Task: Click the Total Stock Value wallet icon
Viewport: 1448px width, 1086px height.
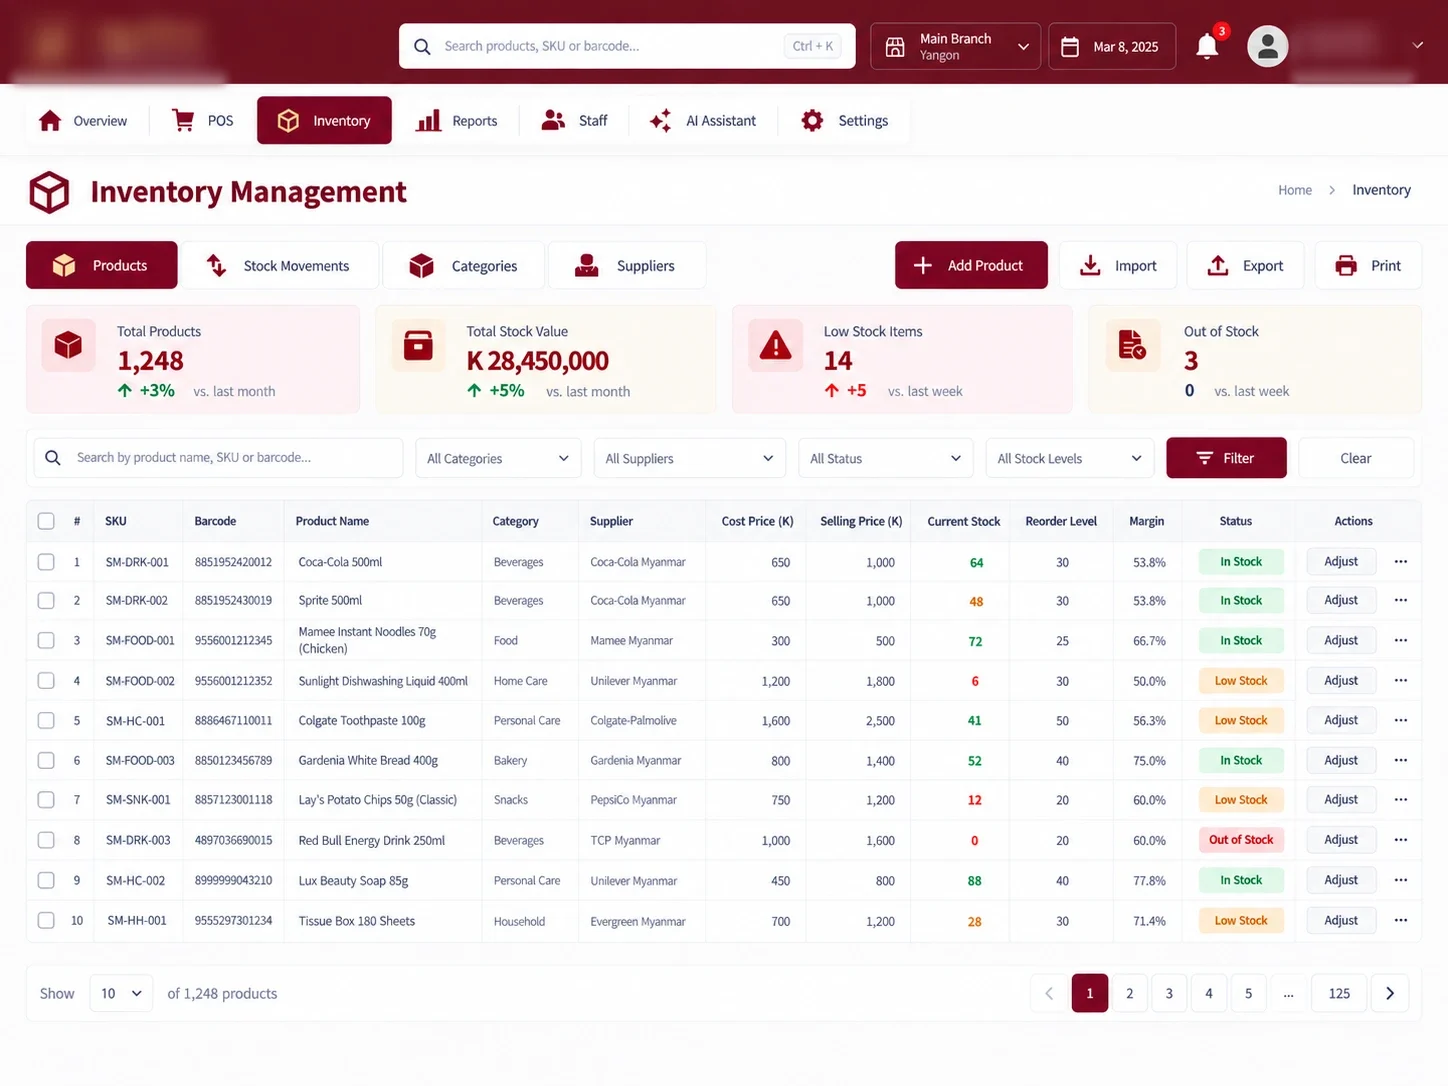Action: [x=418, y=345]
